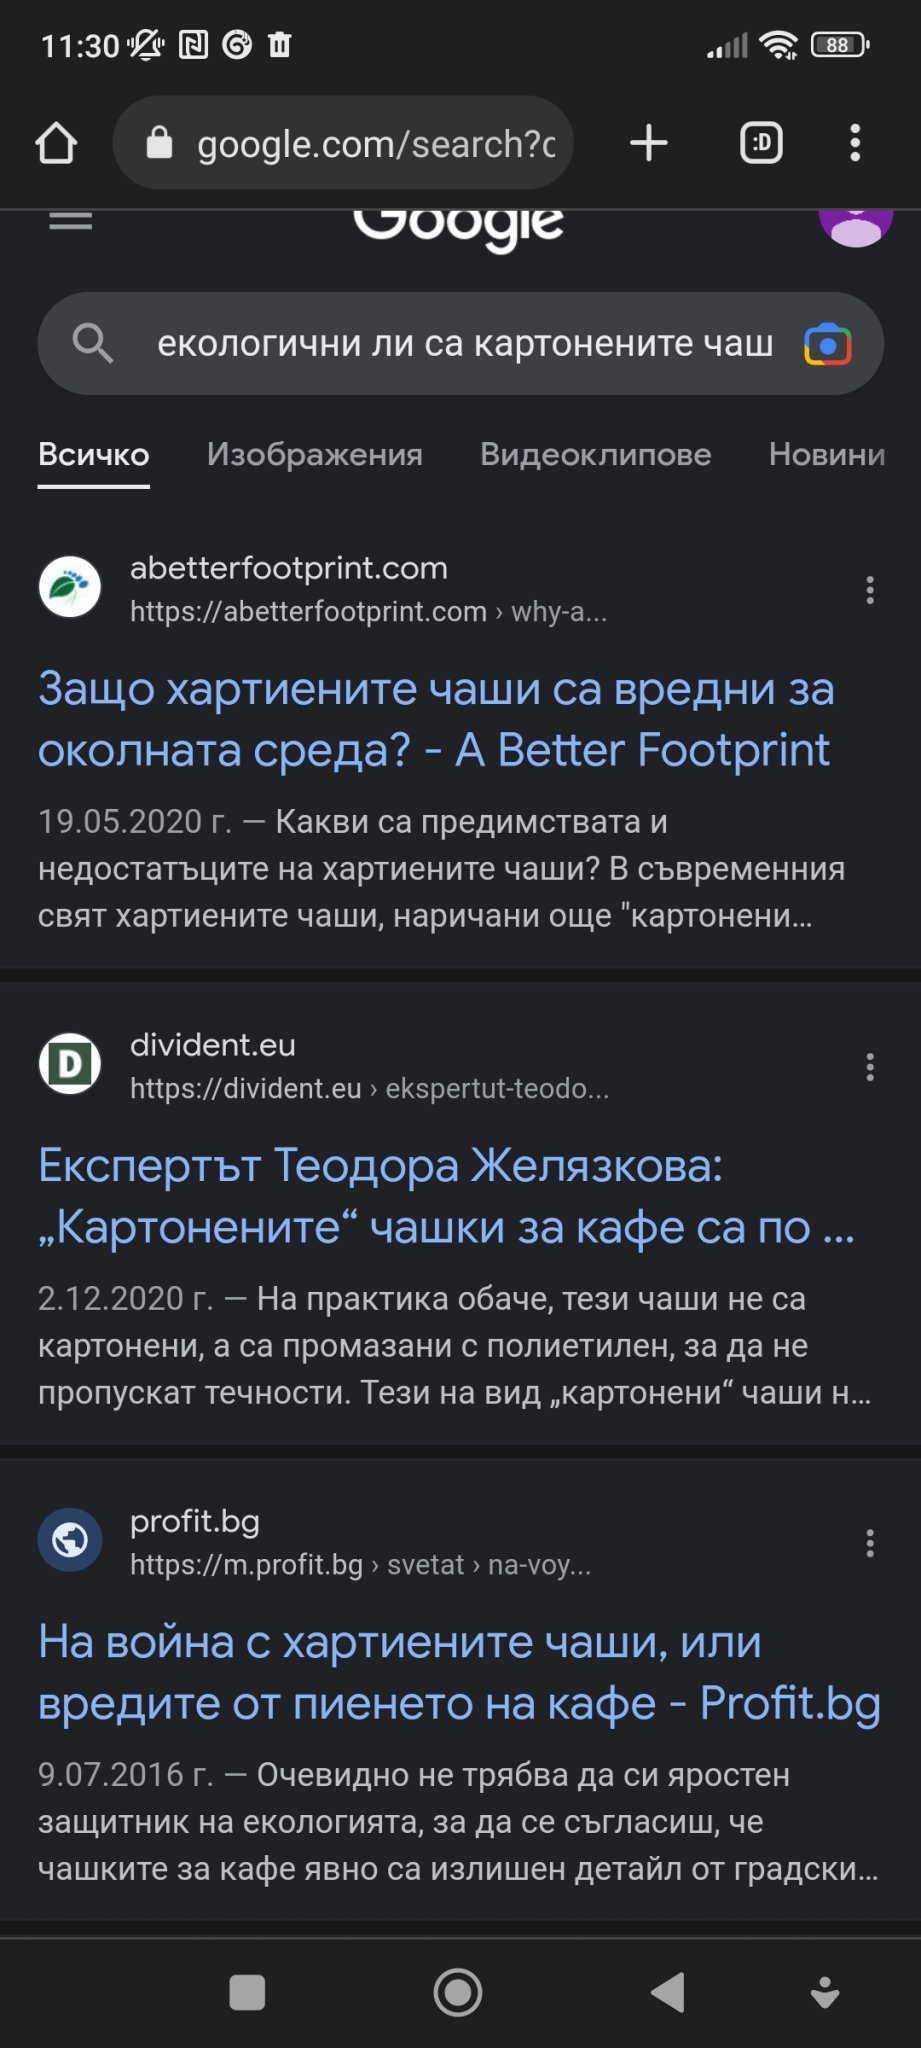Switch to the Изображения tab
921x2048 pixels.
coord(314,455)
